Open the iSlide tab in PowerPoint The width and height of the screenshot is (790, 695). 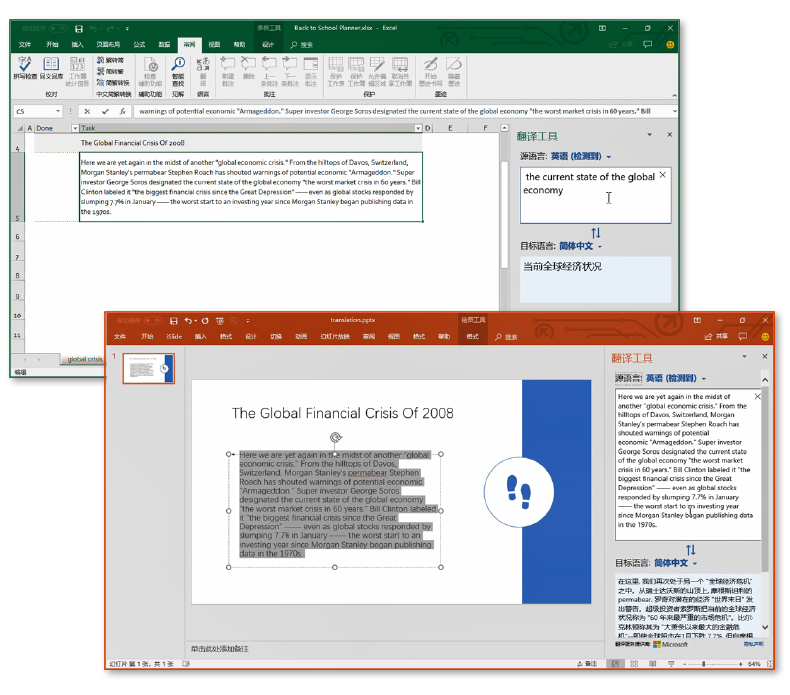point(174,337)
